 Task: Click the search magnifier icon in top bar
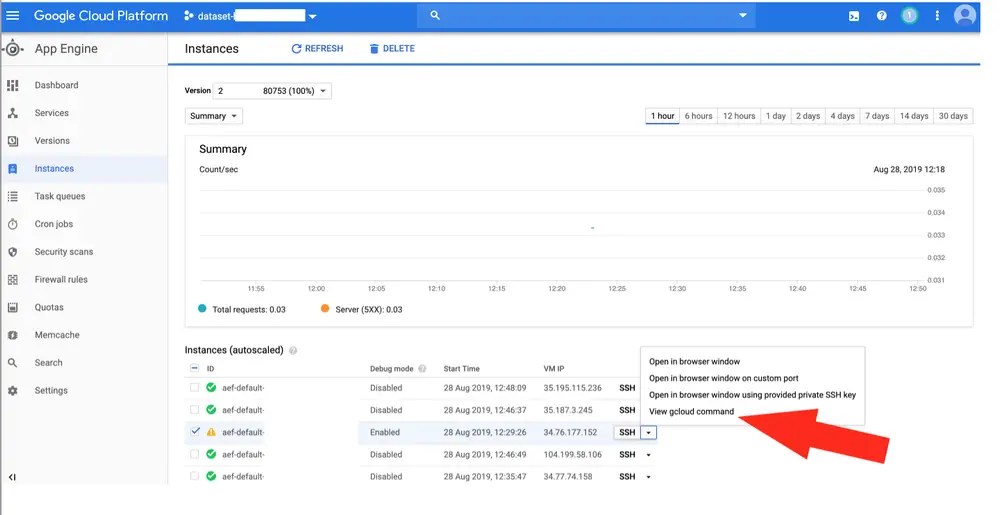(x=435, y=15)
